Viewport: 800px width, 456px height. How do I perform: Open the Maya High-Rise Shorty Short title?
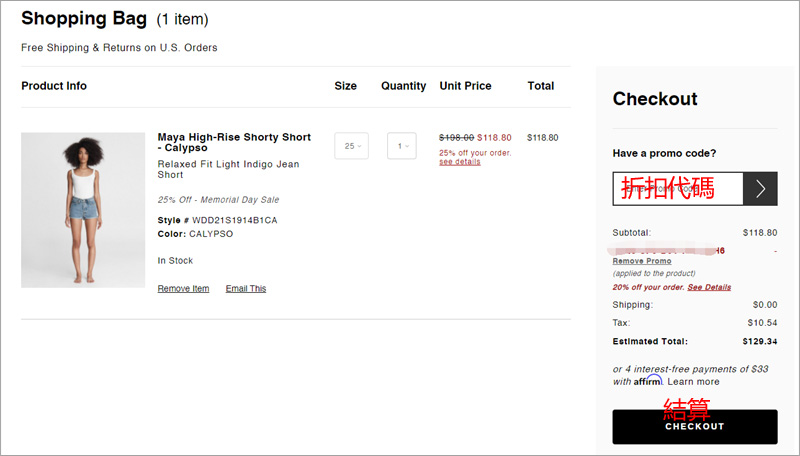(234, 142)
